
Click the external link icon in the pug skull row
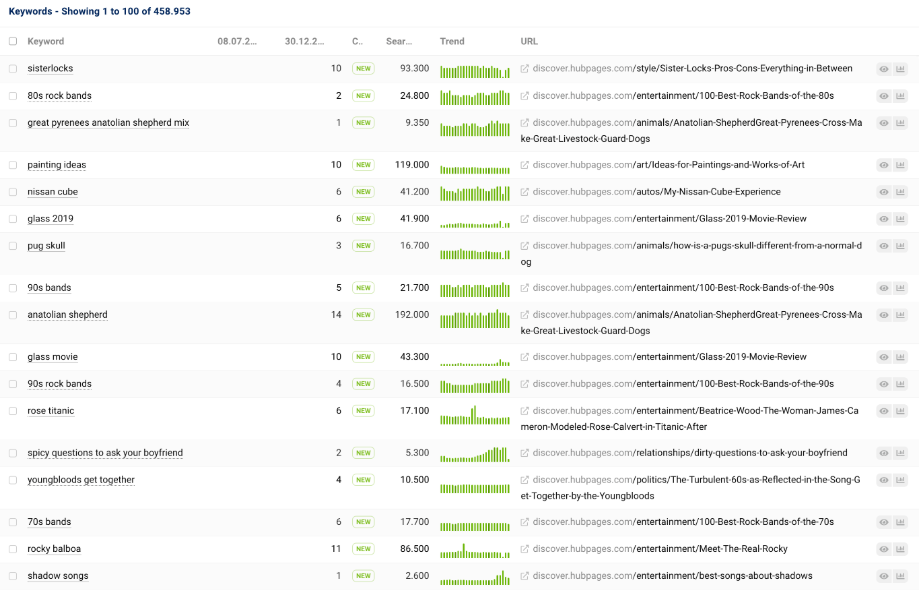525,246
